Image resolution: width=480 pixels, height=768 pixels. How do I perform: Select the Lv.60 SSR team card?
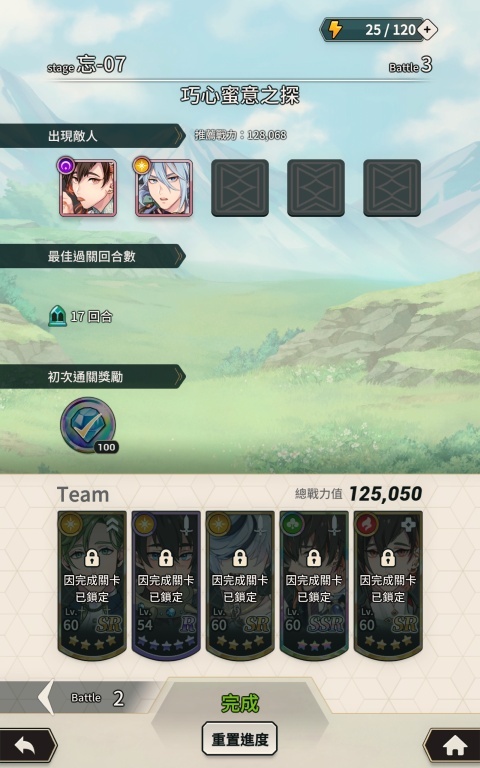point(314,585)
